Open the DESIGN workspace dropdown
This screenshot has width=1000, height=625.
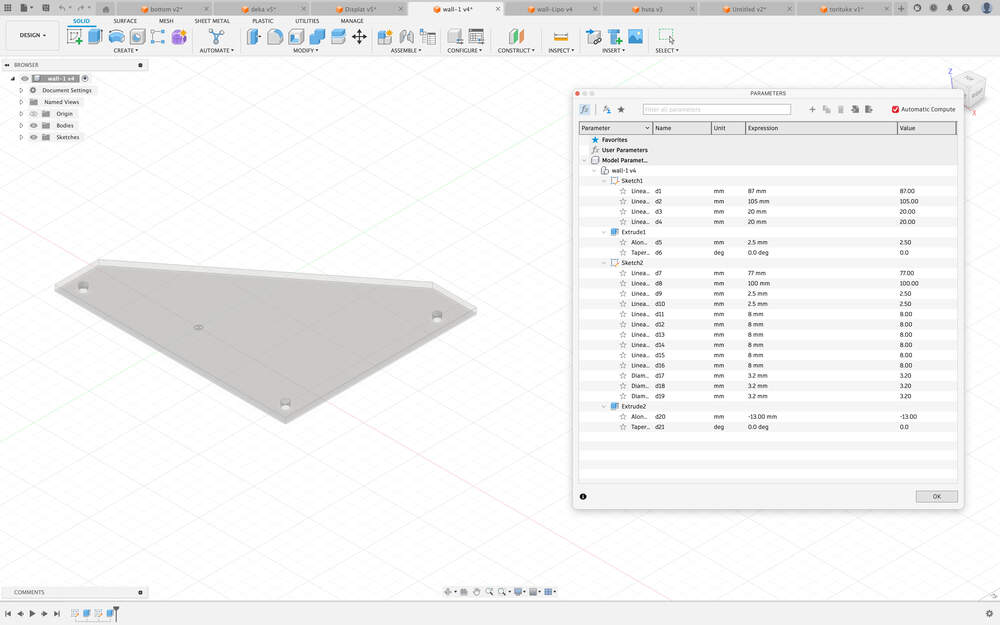(x=33, y=35)
